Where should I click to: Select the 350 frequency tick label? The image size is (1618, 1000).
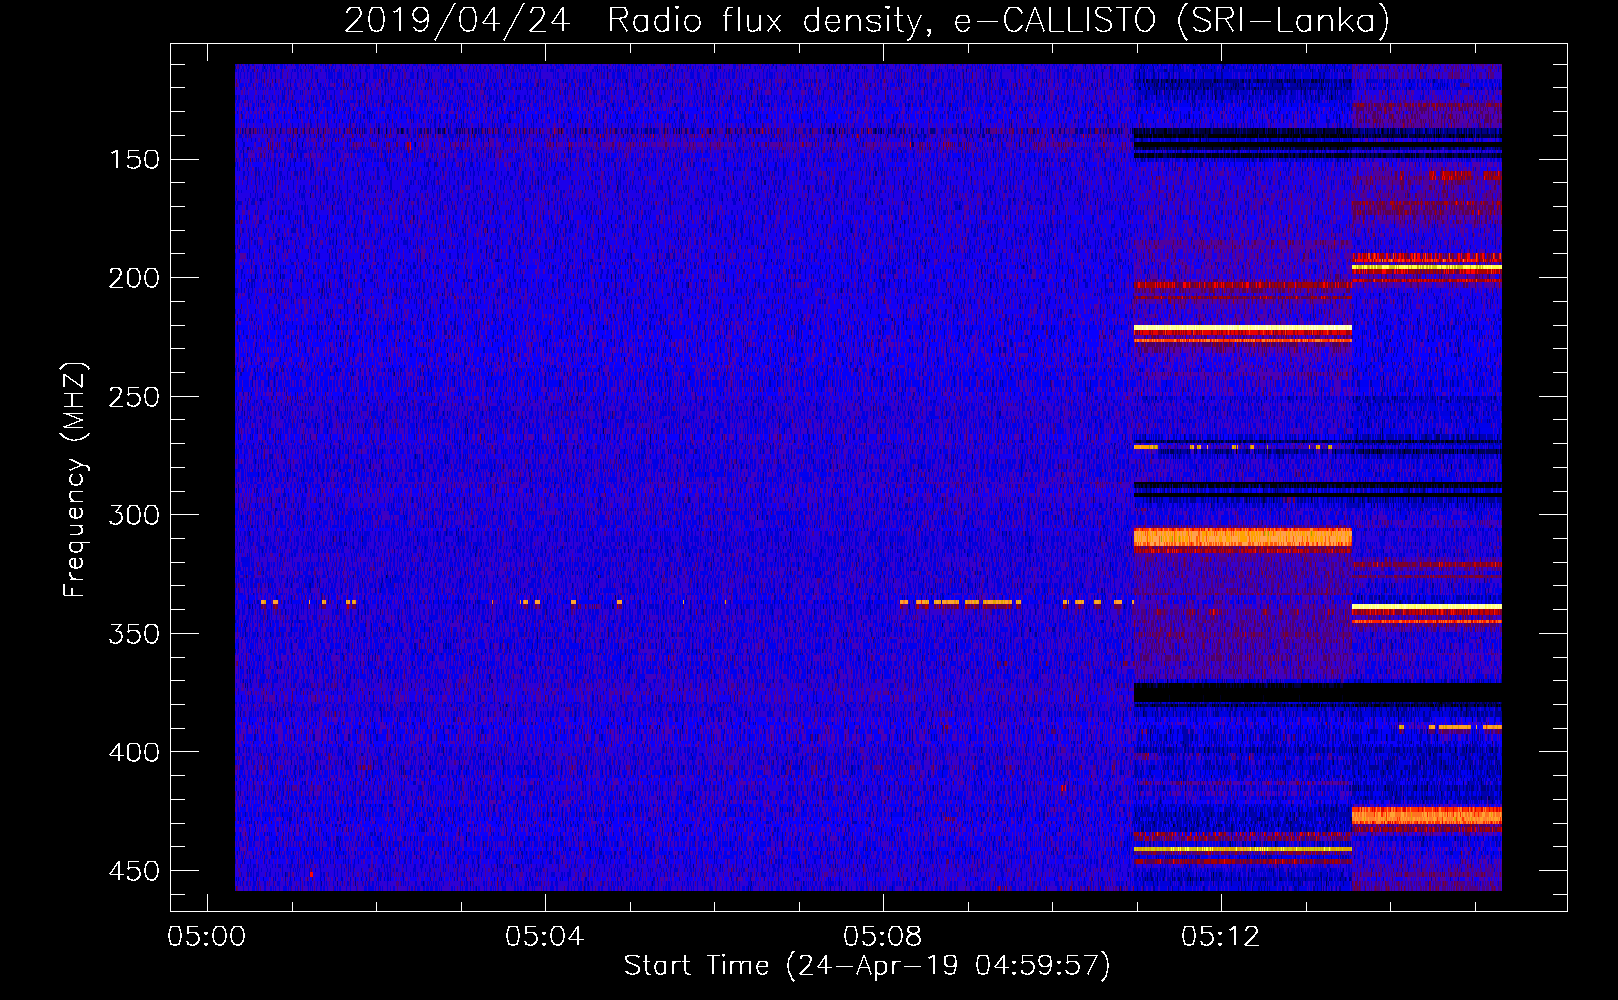pyautogui.click(x=134, y=634)
